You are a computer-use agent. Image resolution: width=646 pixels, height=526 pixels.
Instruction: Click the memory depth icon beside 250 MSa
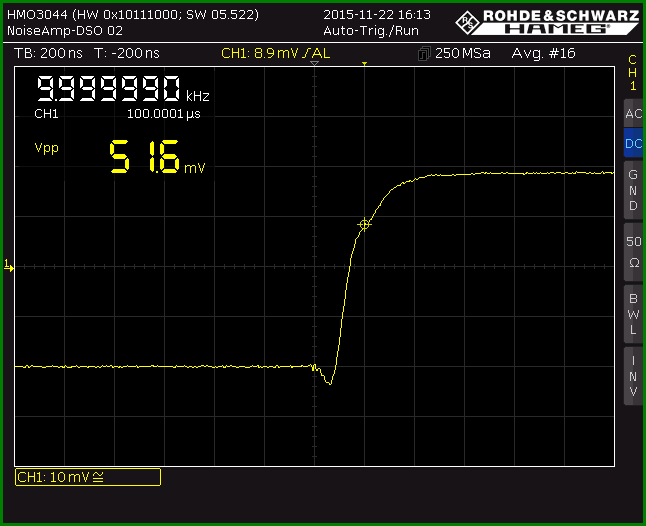424,54
